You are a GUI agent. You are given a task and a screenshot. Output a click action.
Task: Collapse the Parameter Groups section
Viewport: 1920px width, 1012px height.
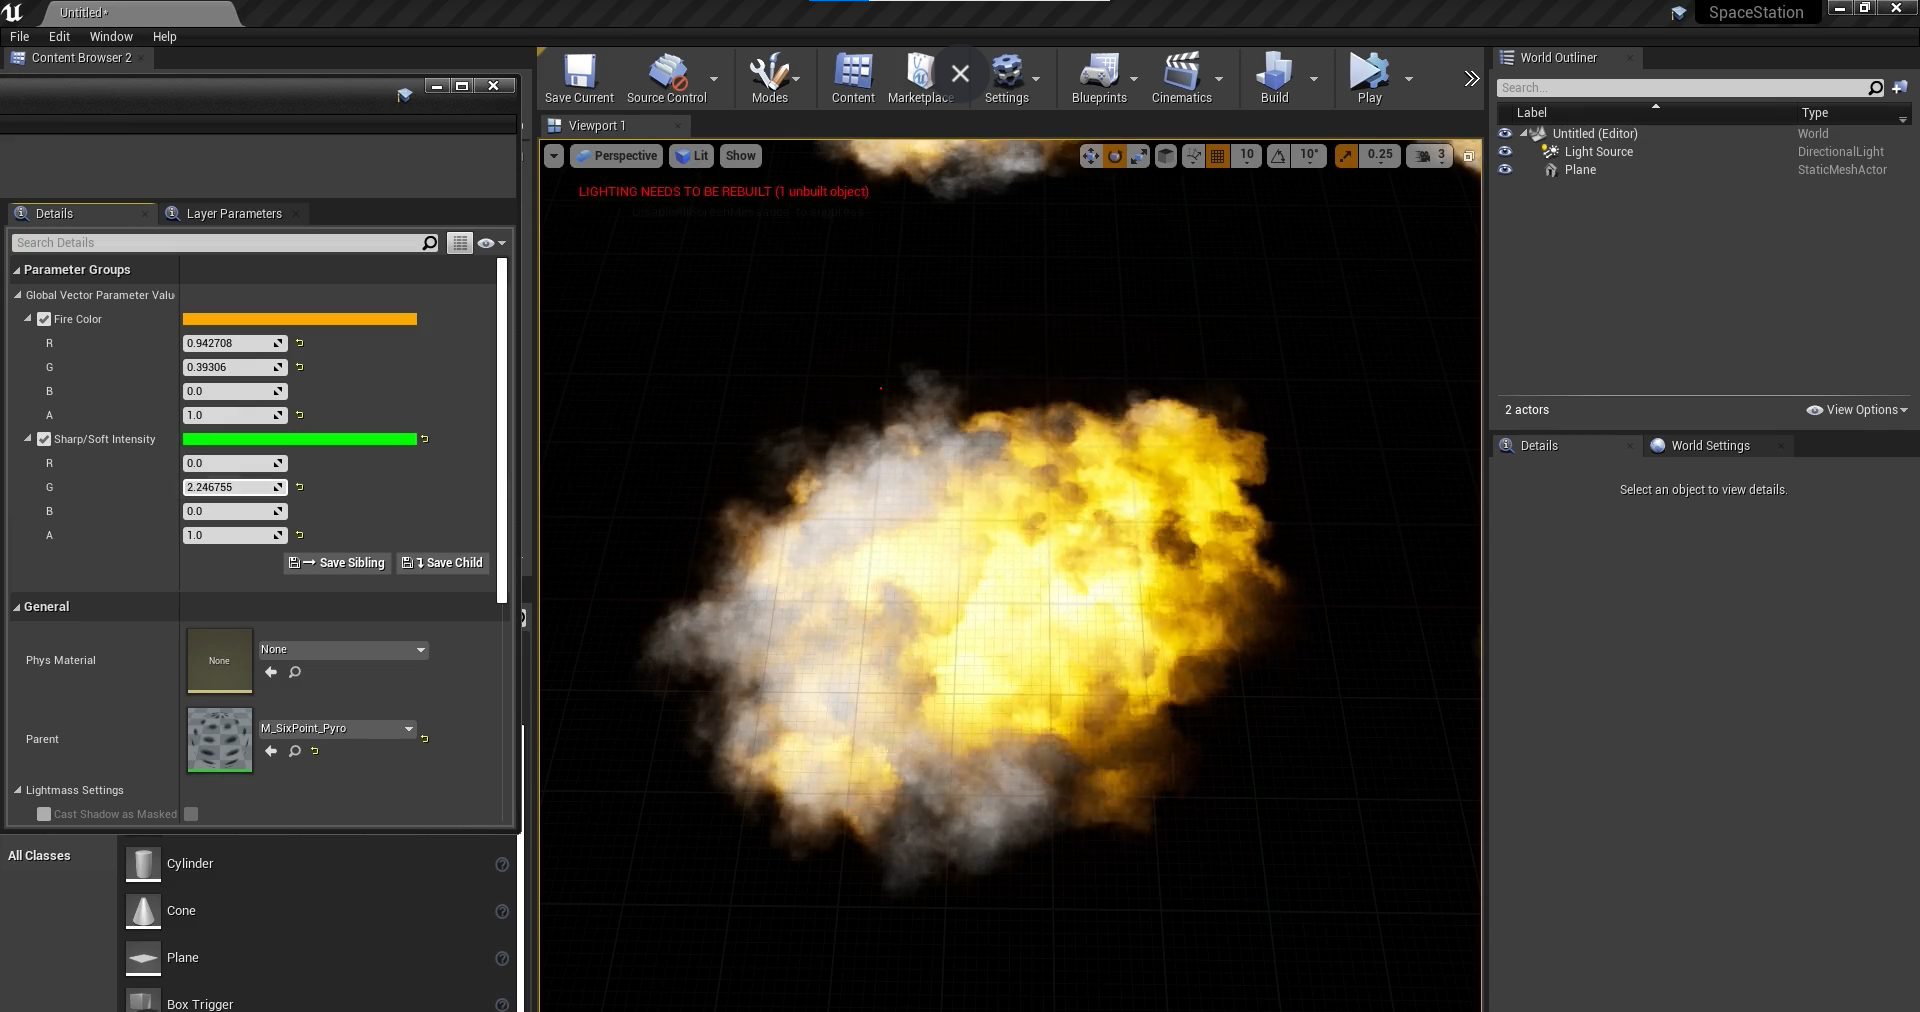click(x=17, y=270)
